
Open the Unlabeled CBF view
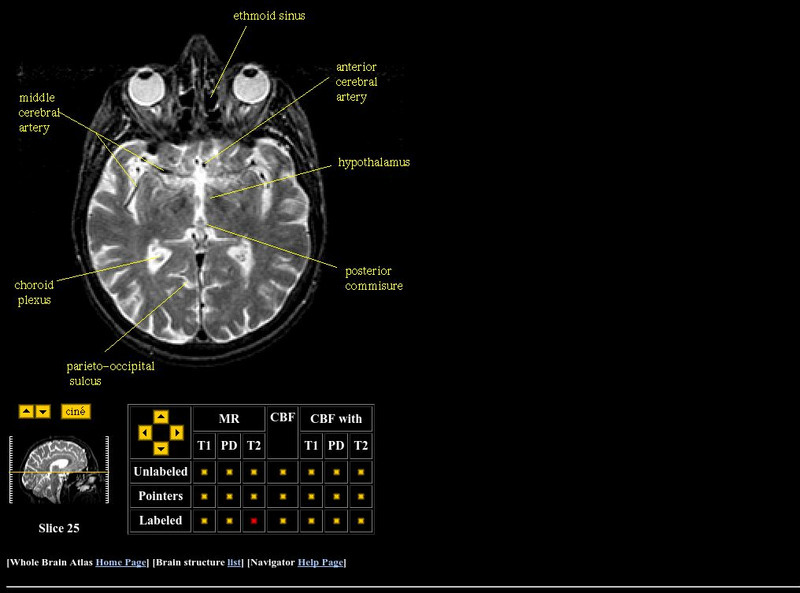click(x=282, y=472)
